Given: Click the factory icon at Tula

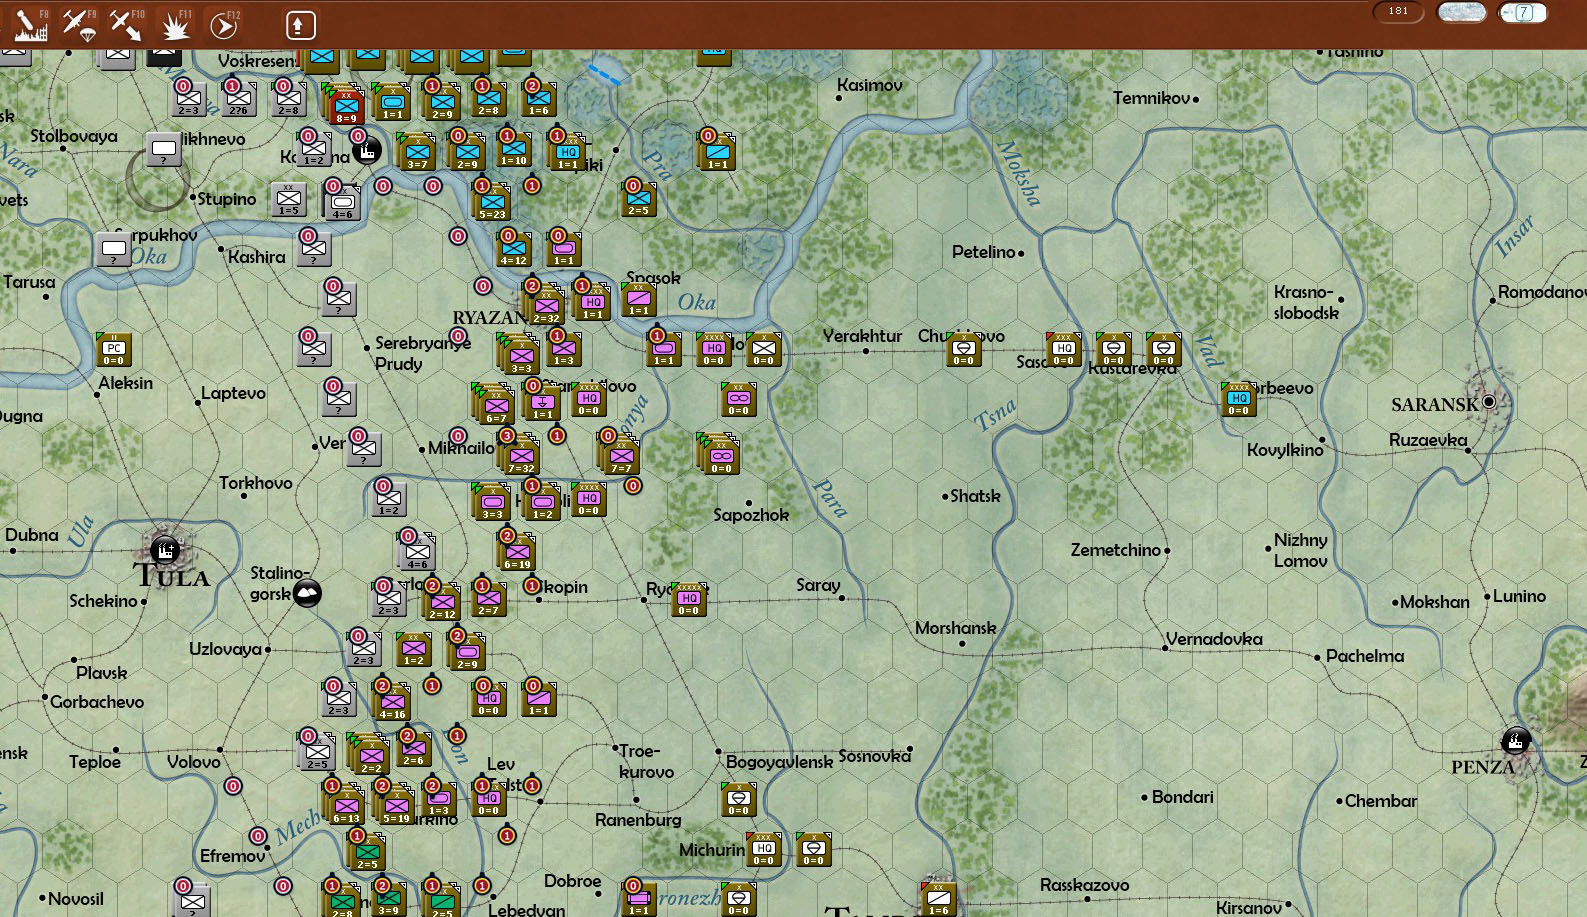Looking at the screenshot, I should point(164,549).
